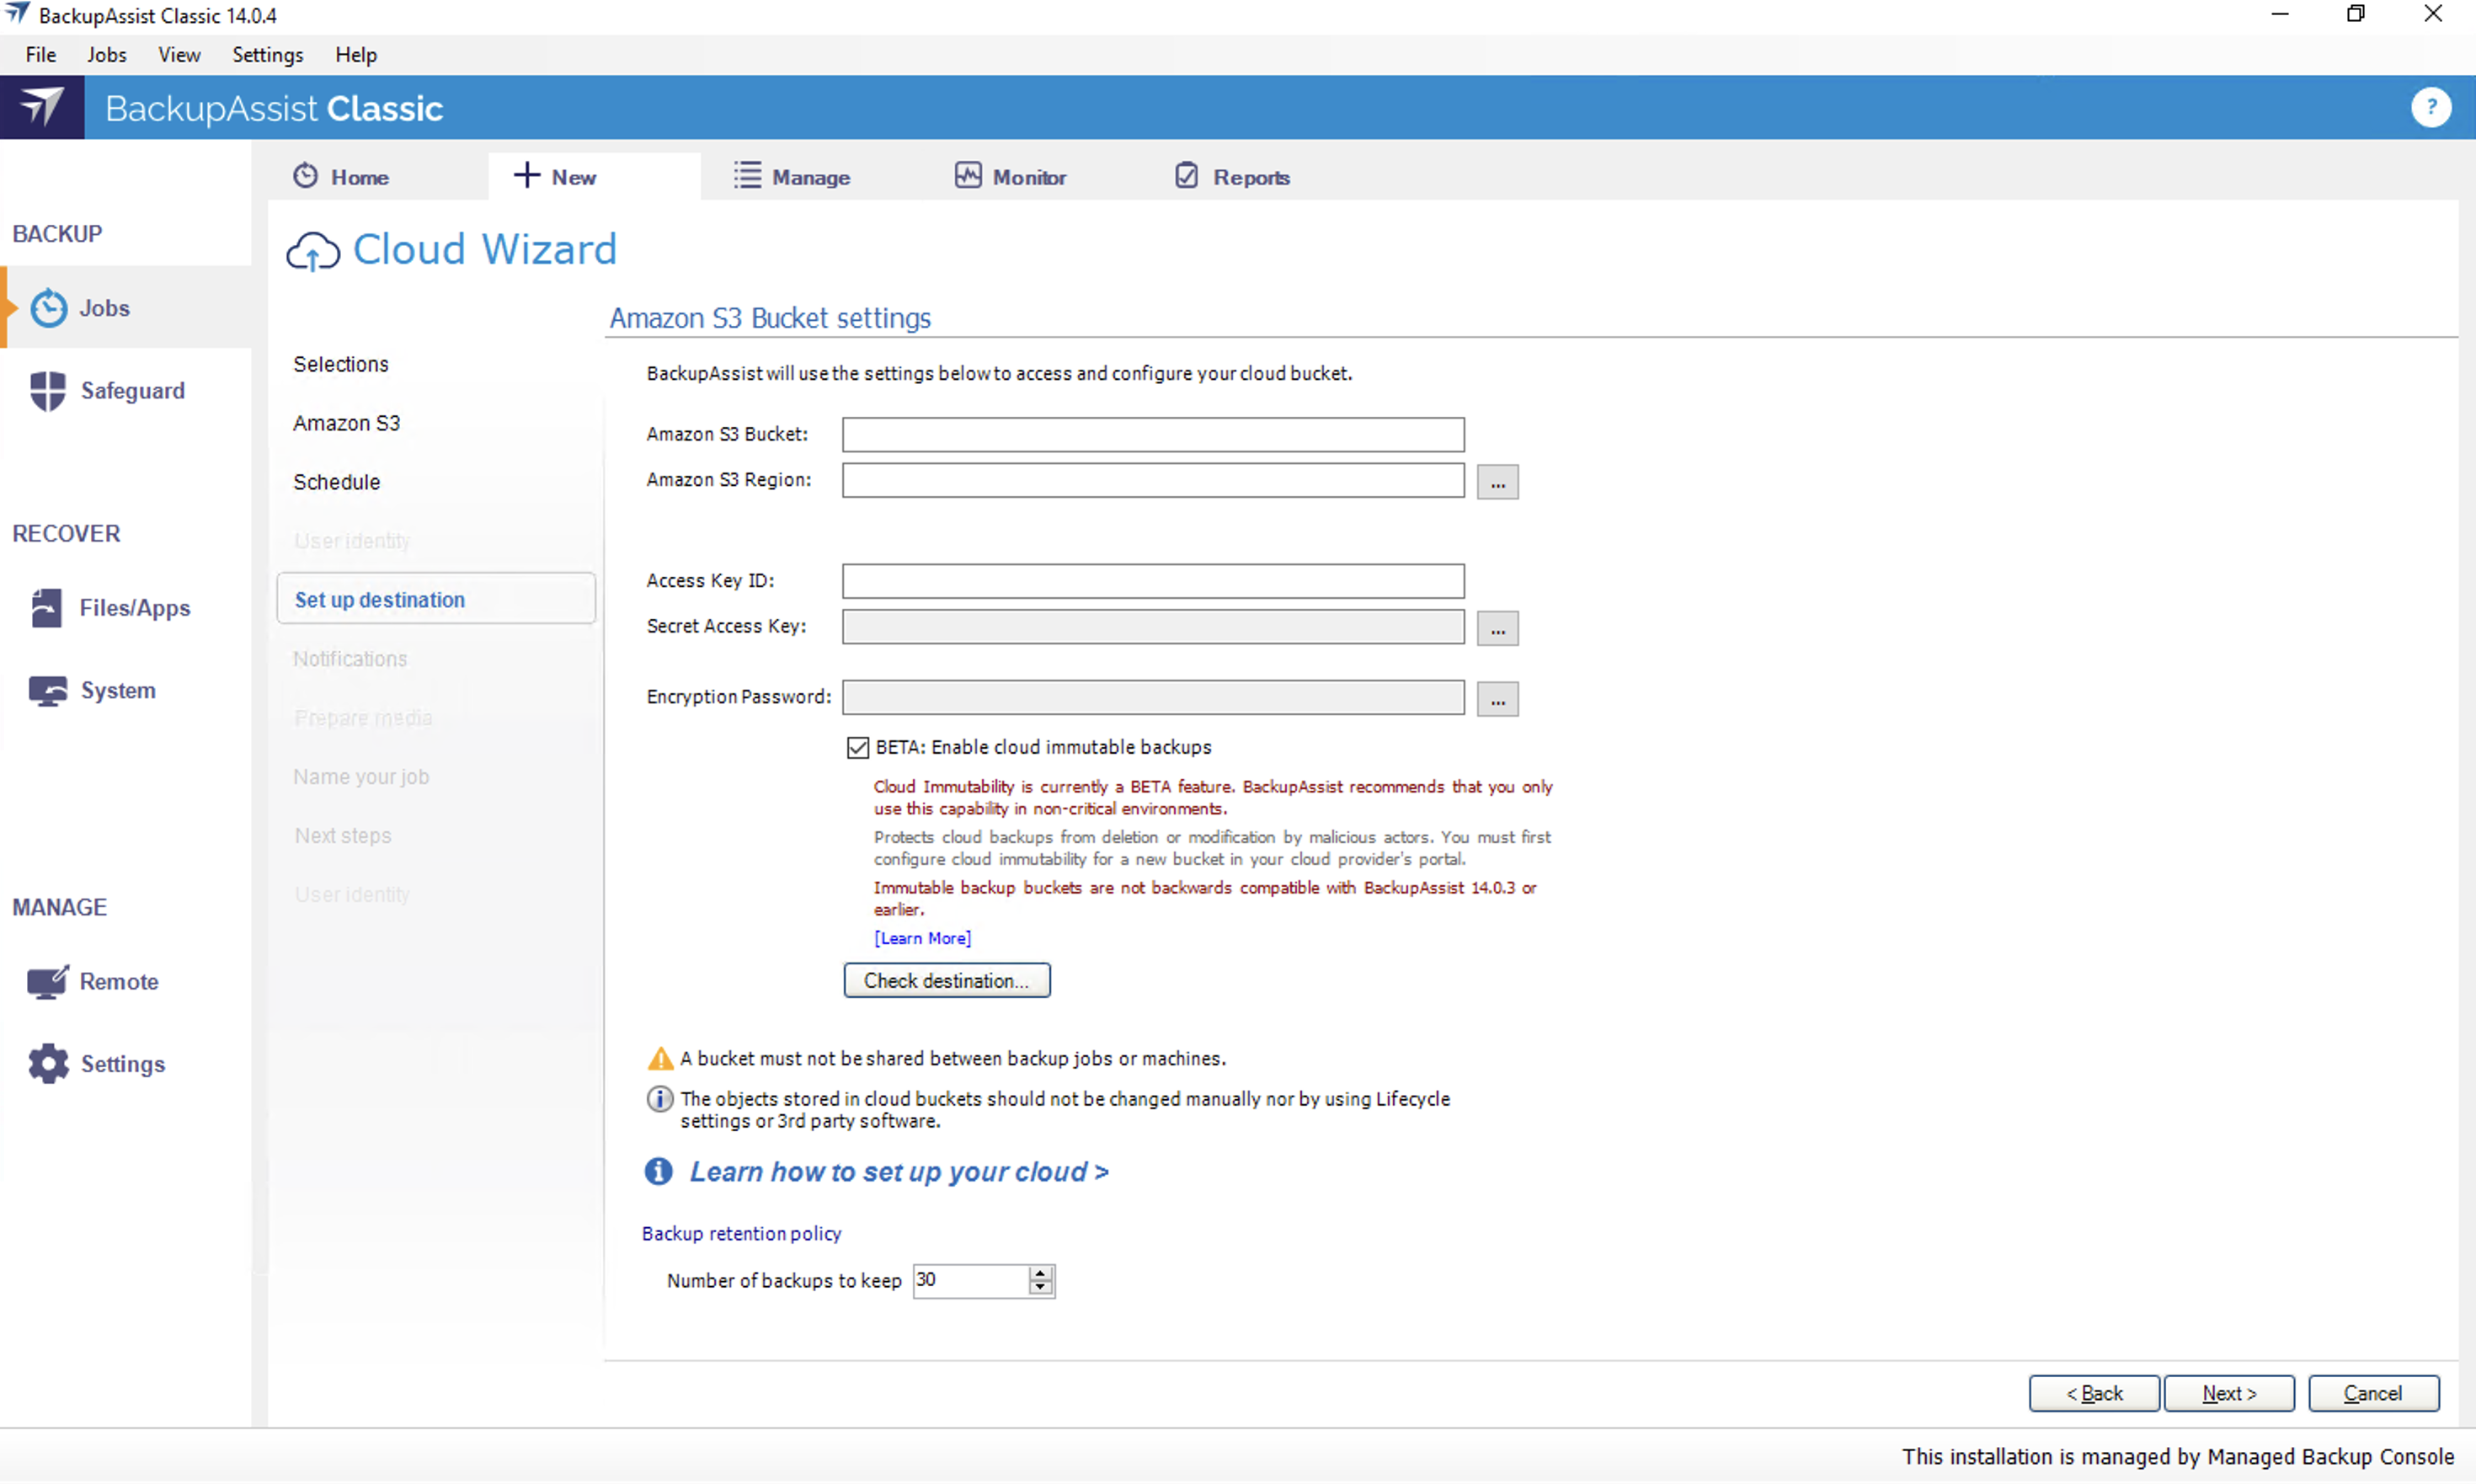This screenshot has width=2476, height=1484.
Task: Open Amazon S3 Region browse button
Action: pos(1497,482)
